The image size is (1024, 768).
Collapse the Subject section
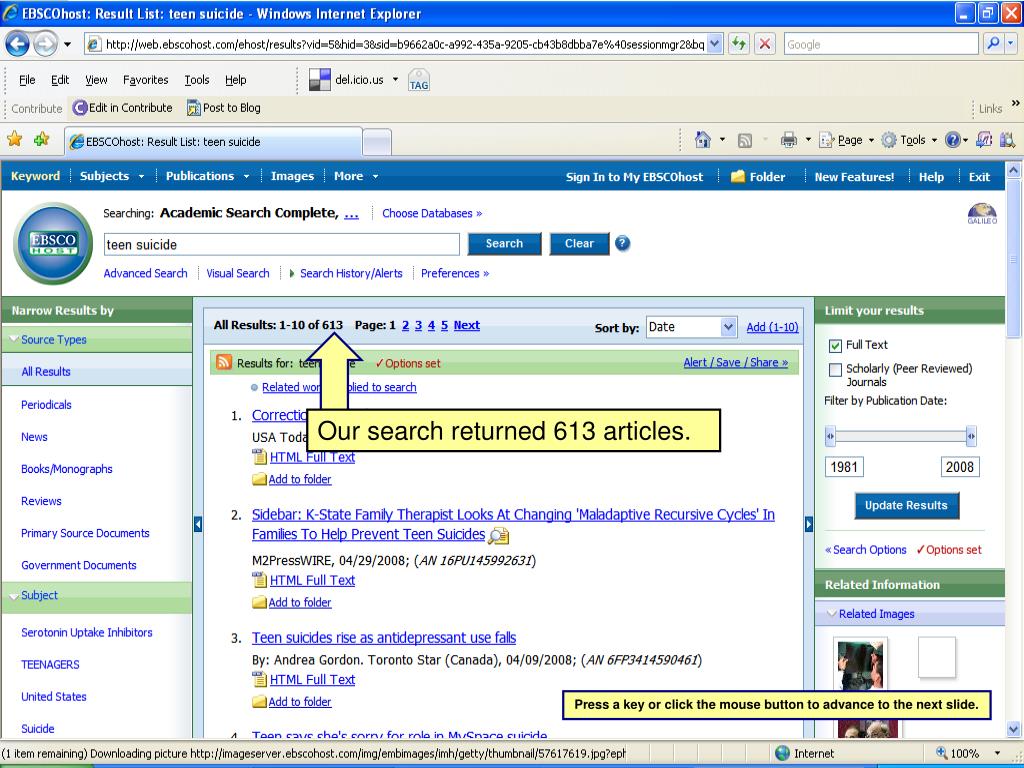click(13, 596)
